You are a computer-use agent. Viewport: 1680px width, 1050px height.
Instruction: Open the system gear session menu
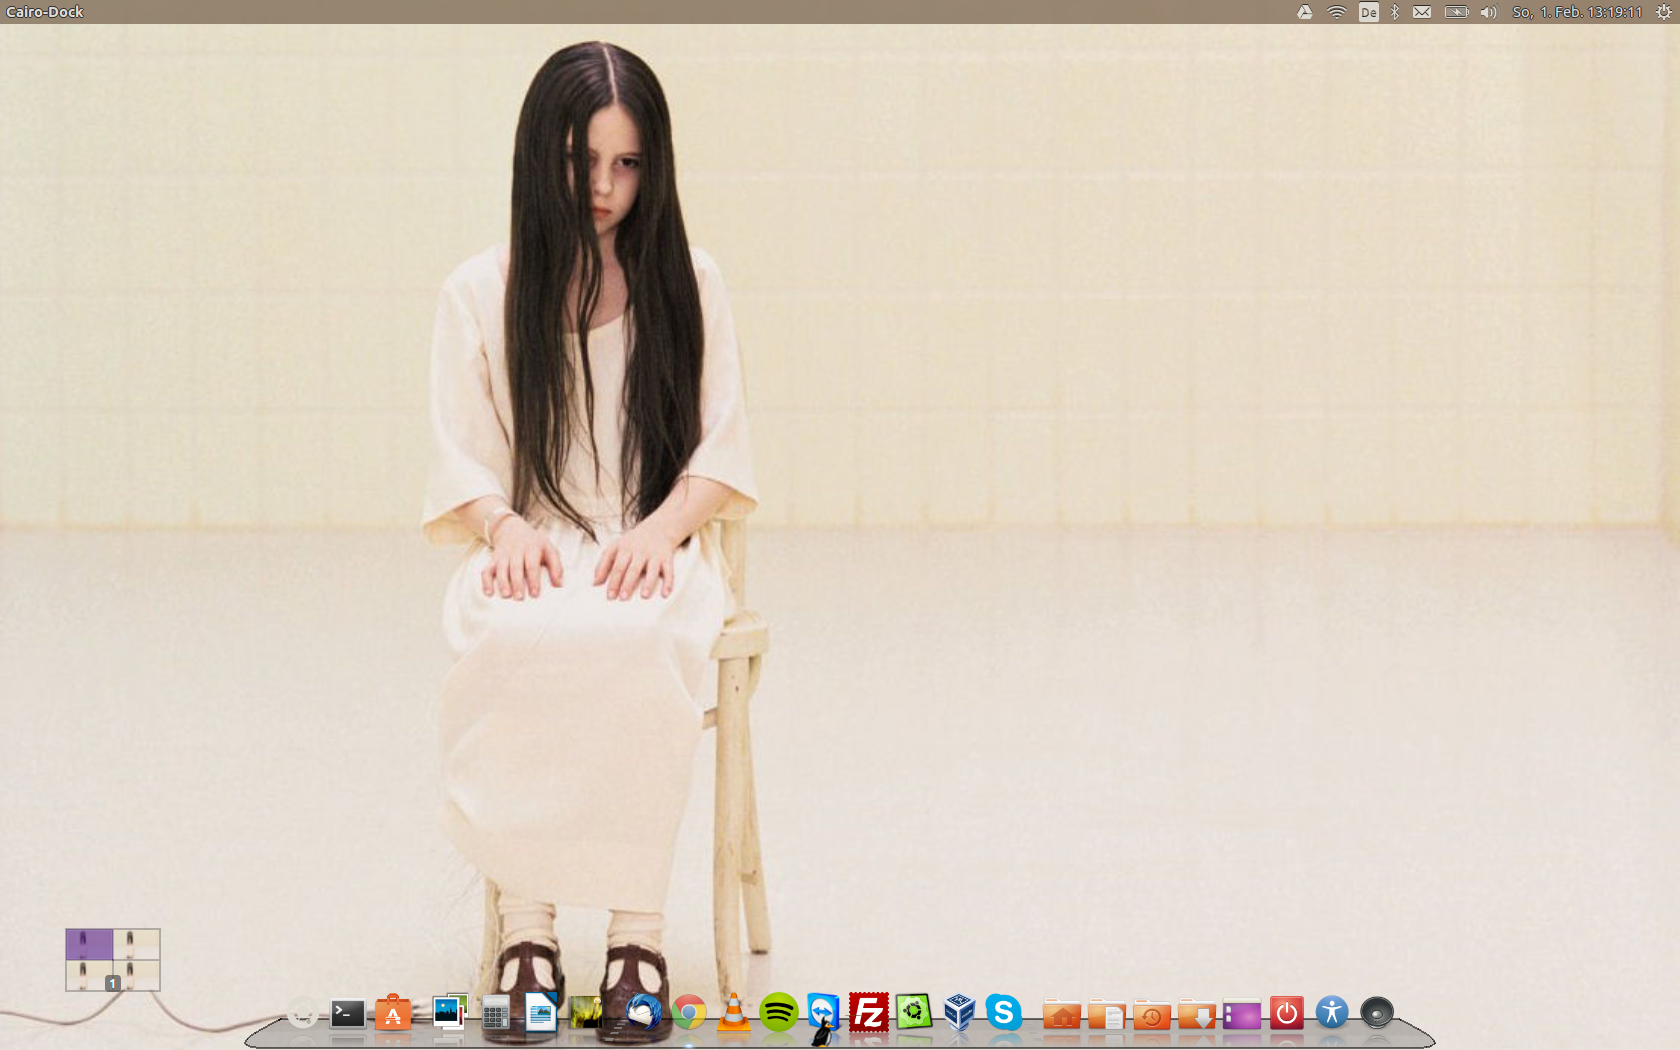1663,12
